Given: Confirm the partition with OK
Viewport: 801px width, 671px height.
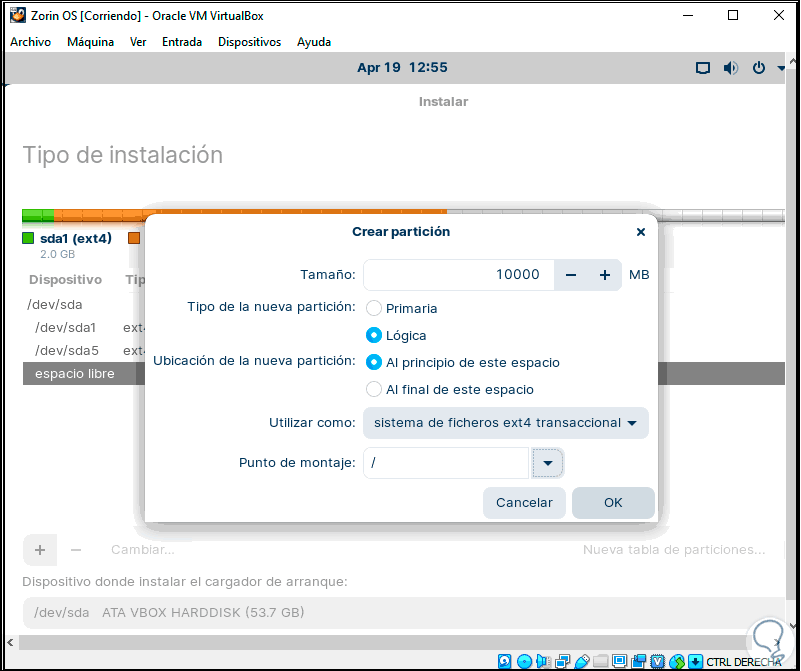Looking at the screenshot, I should [613, 502].
